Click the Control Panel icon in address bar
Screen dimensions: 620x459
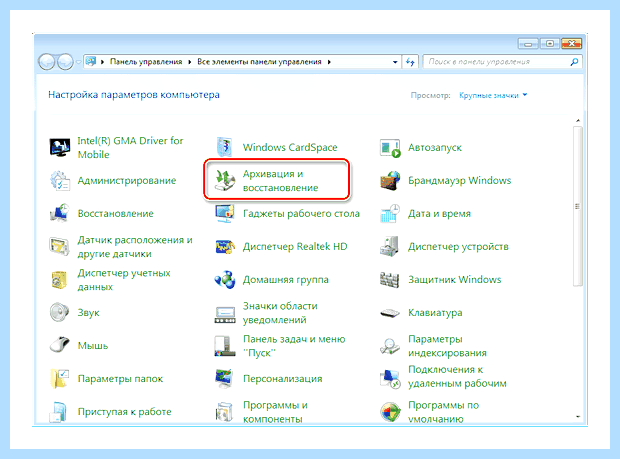coord(91,61)
